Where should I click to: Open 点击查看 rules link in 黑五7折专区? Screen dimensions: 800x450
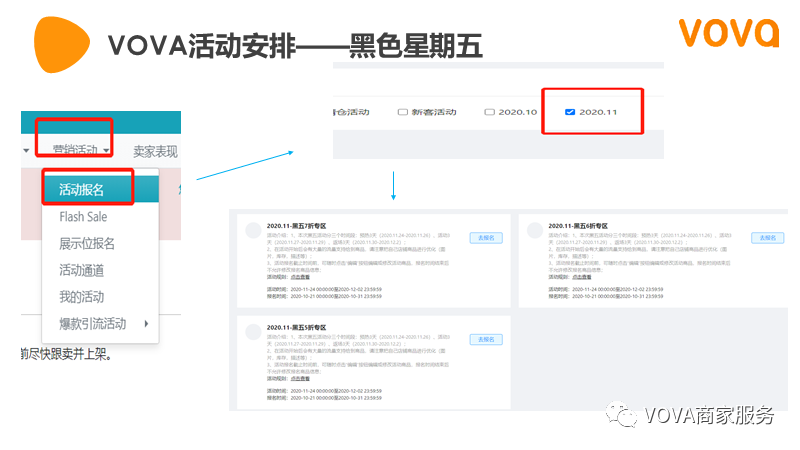[300, 277]
